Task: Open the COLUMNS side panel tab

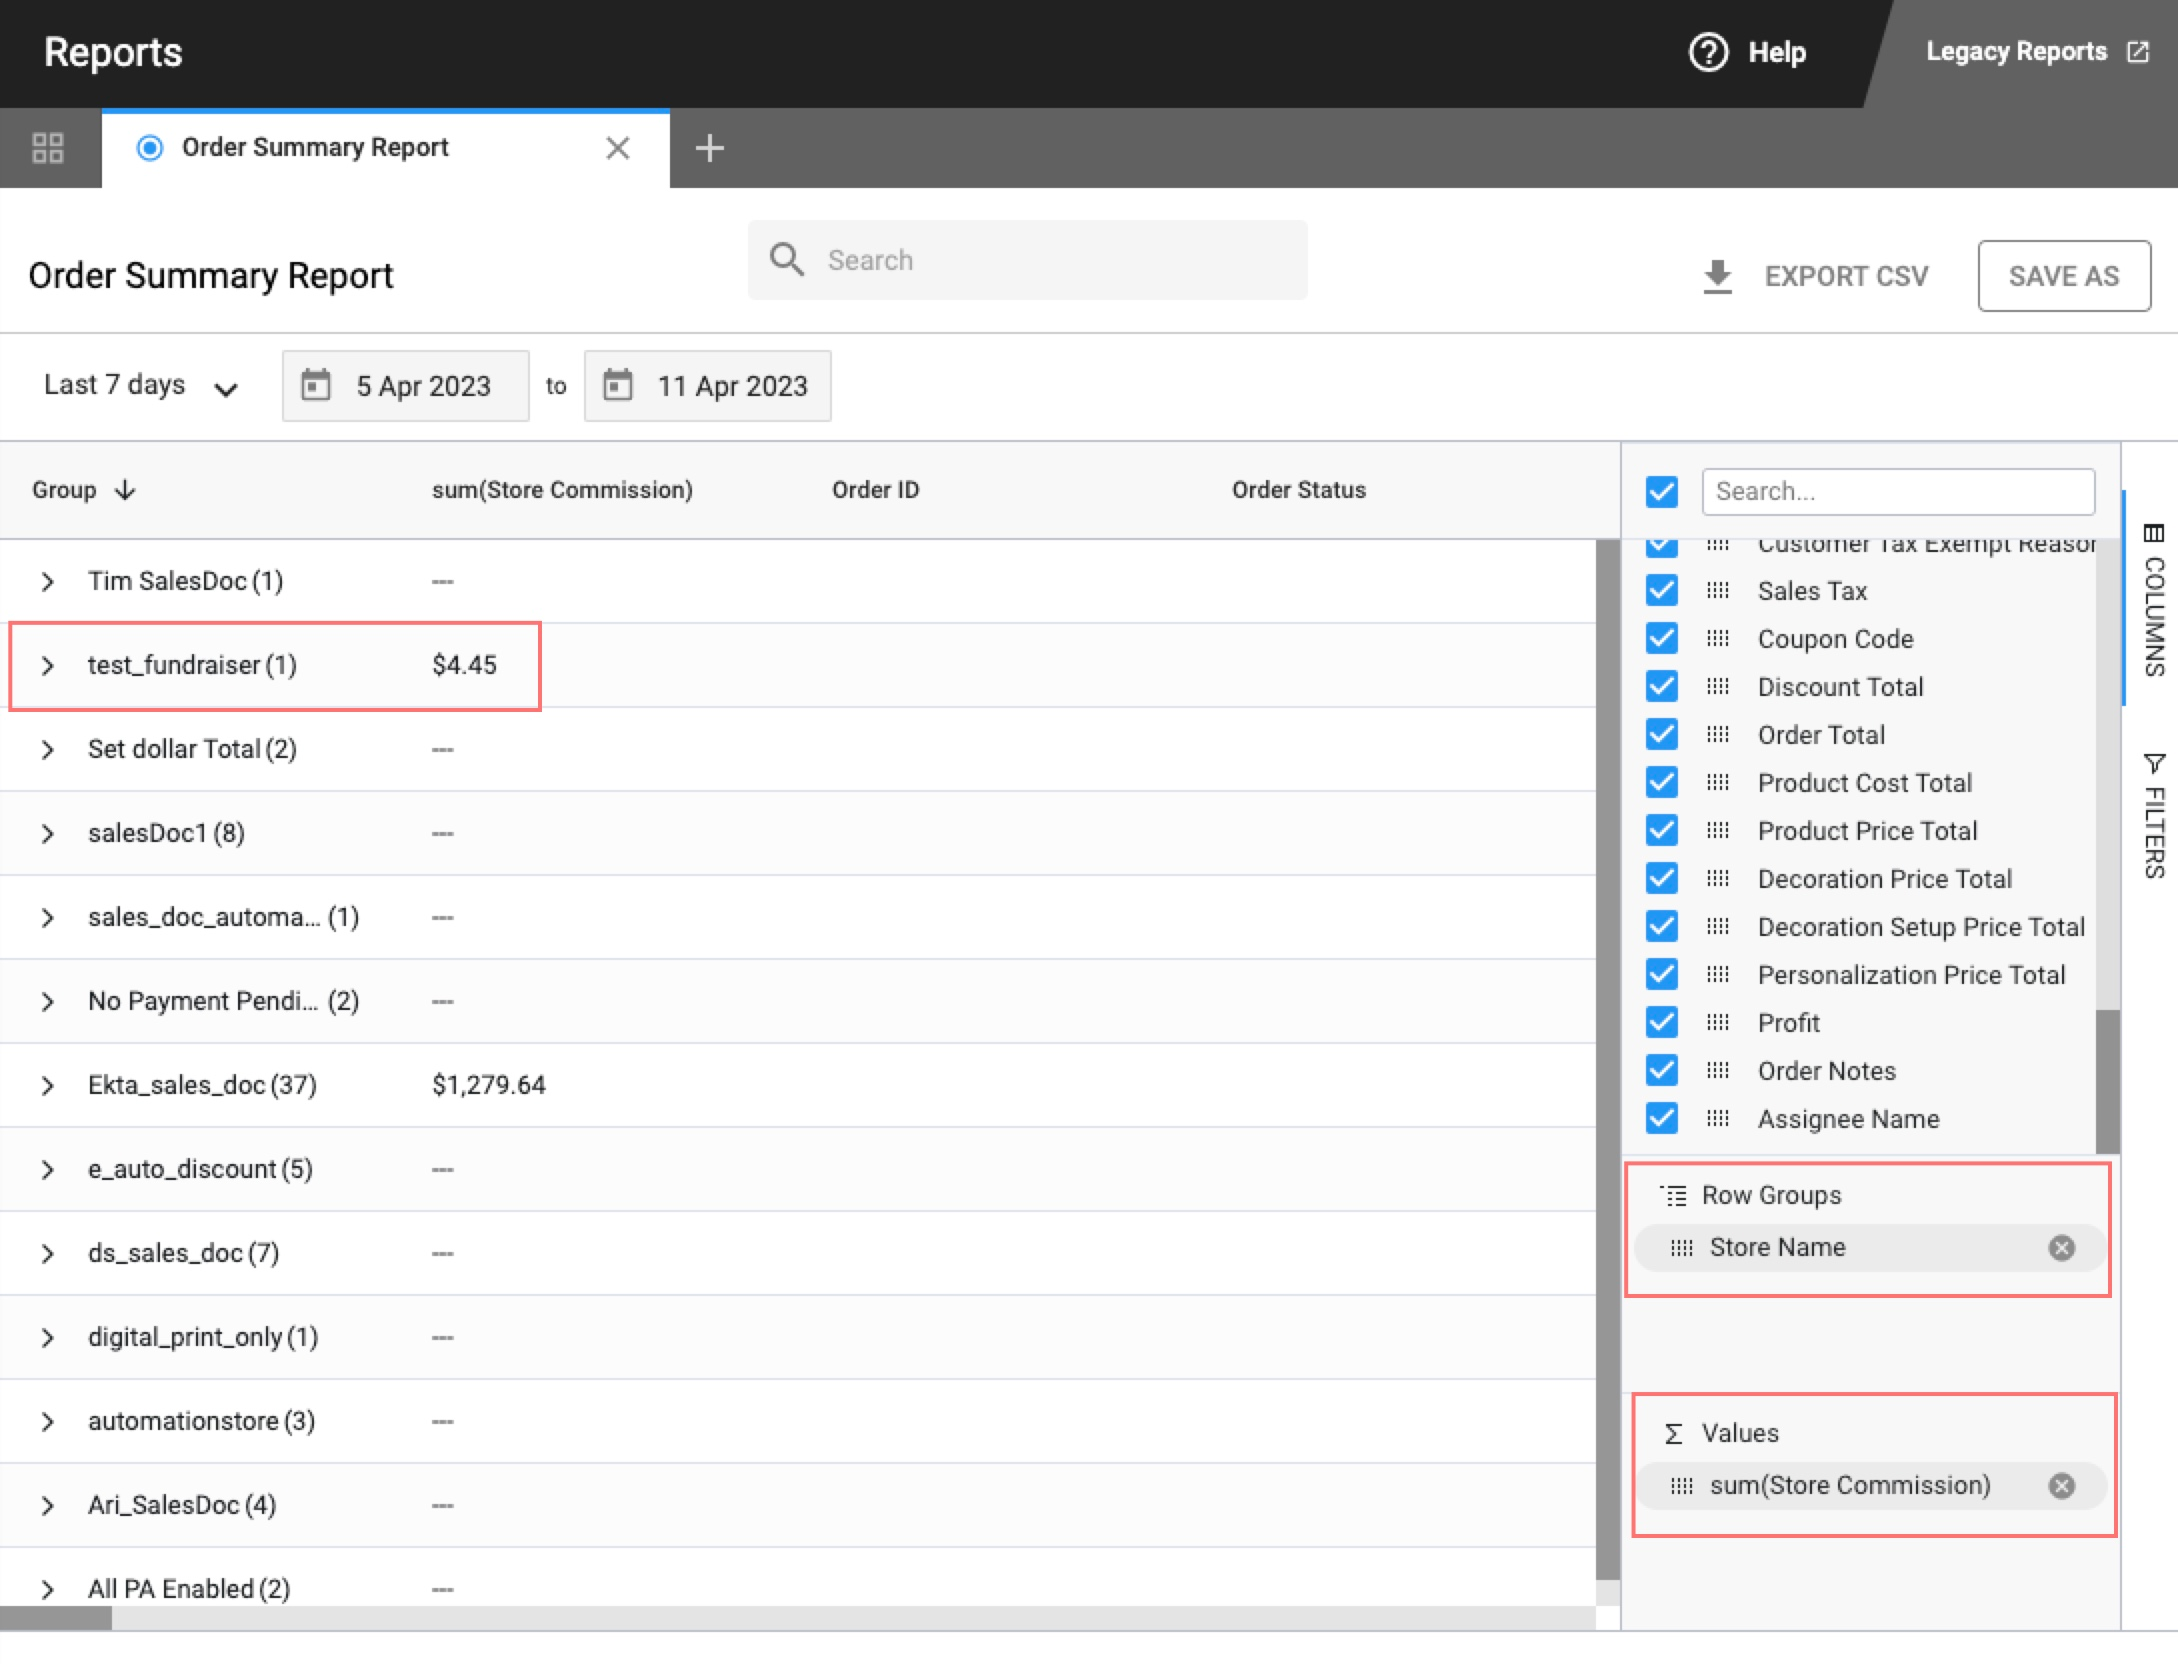Action: [x=2154, y=598]
